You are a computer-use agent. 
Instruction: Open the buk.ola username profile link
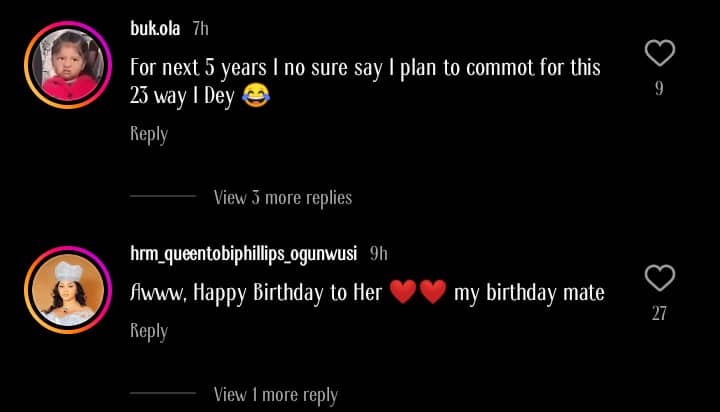[155, 28]
